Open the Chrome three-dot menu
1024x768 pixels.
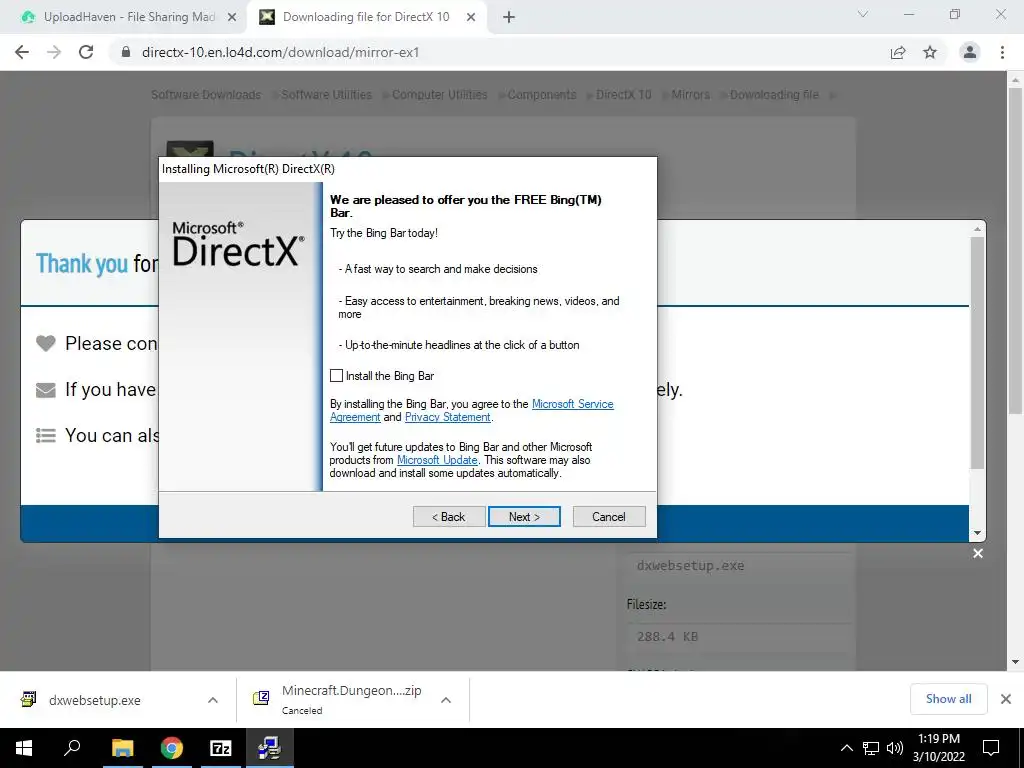[x=1002, y=52]
